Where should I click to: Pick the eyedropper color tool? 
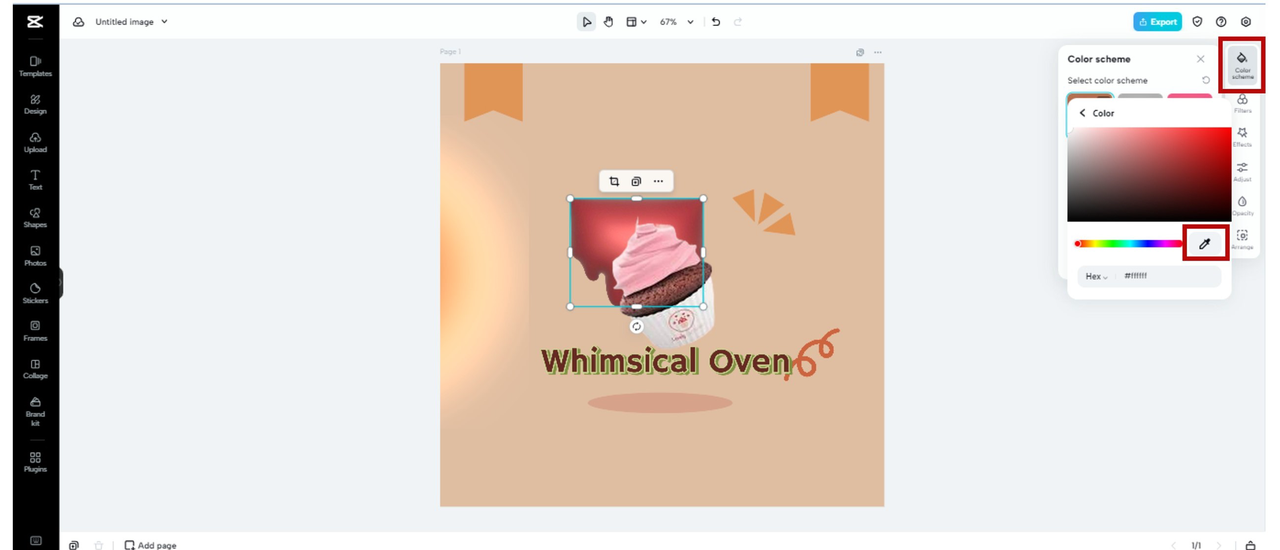pyautogui.click(x=1205, y=244)
